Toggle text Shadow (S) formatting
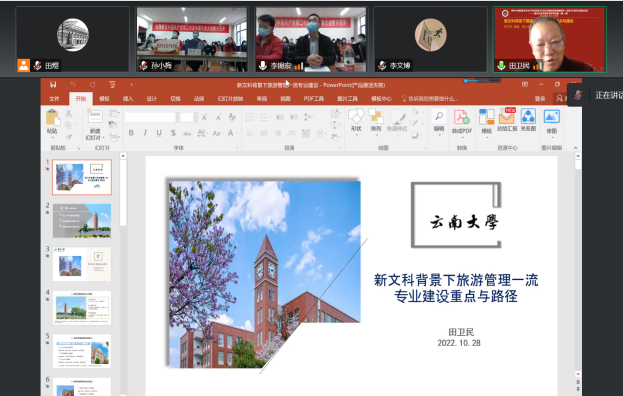The width and height of the screenshot is (623, 396). pyautogui.click(x=173, y=133)
